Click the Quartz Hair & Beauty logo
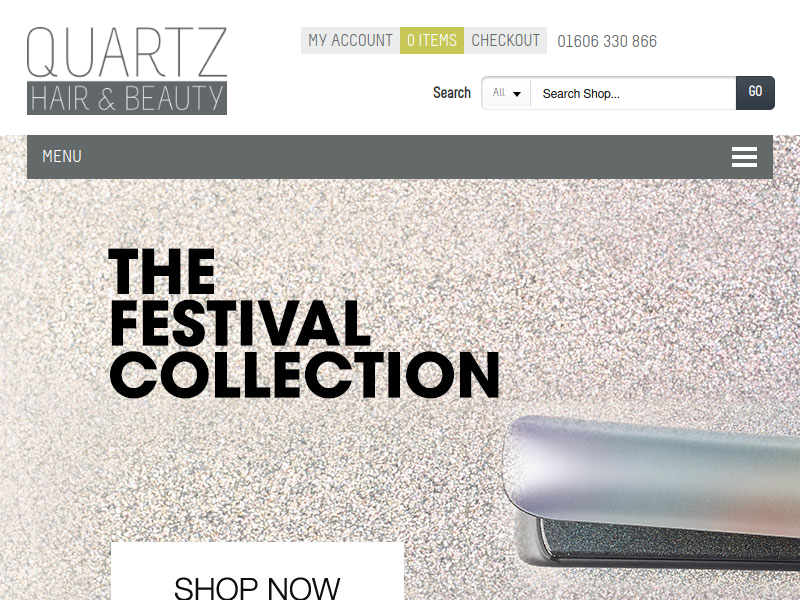Viewport: 800px width, 600px height. pos(127,70)
